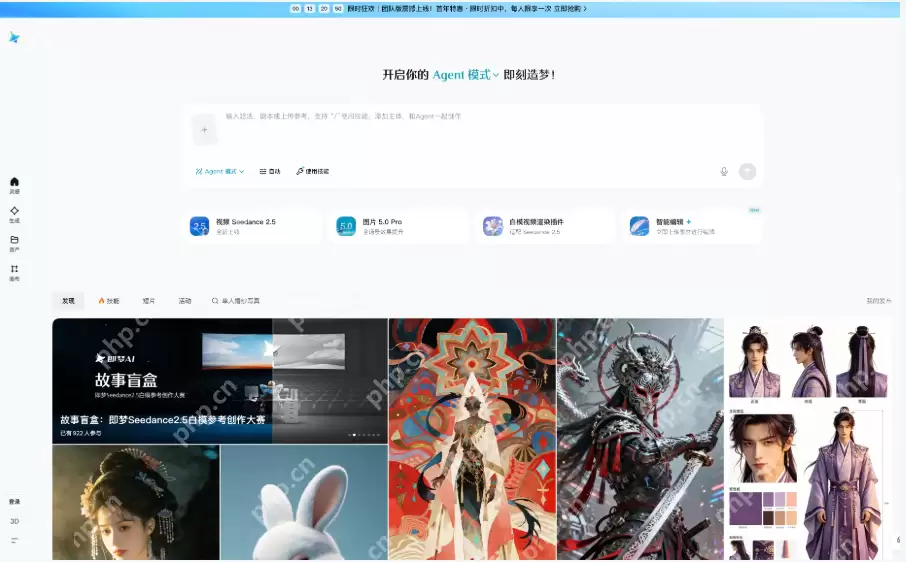Image resolution: width=906 pixels, height=562 pixels.
Task: Select the 3D entry in the sidebar
Action: pyautogui.click(x=14, y=521)
